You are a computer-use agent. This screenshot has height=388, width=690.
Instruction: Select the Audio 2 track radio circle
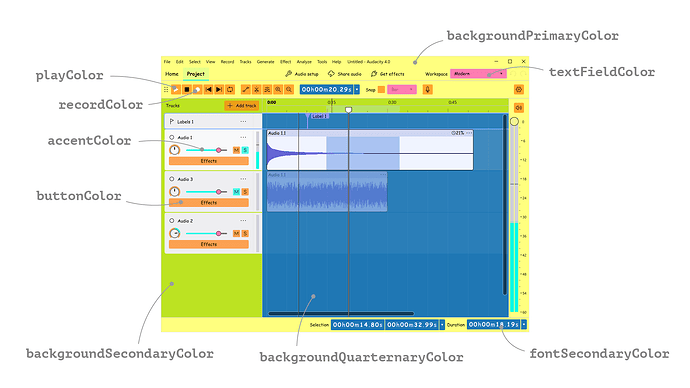[172, 221]
